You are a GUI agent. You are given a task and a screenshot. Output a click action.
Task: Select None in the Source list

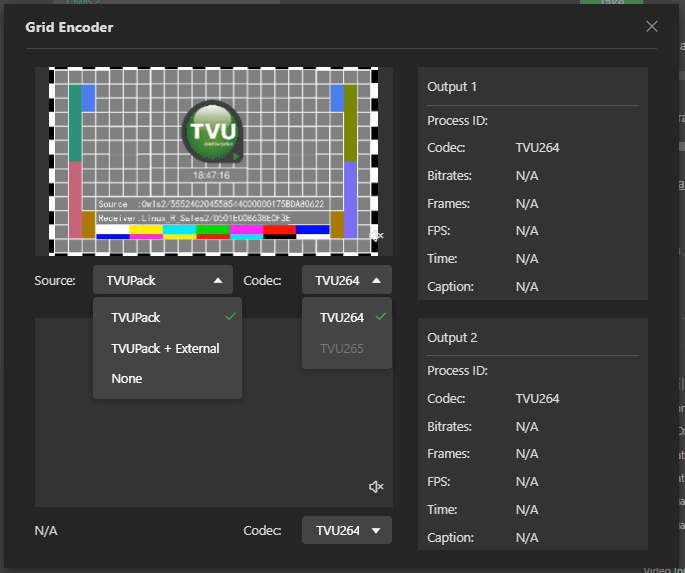pos(167,378)
